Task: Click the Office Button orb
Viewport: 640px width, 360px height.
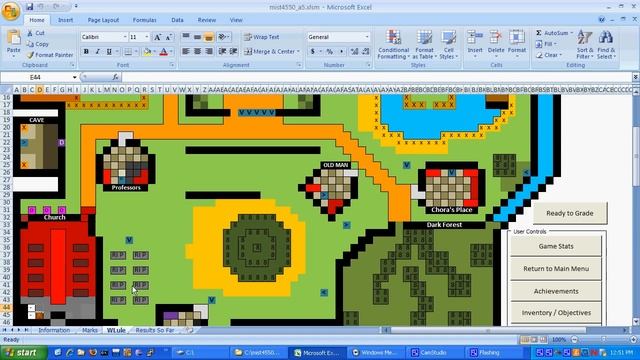Action: click(x=10, y=11)
